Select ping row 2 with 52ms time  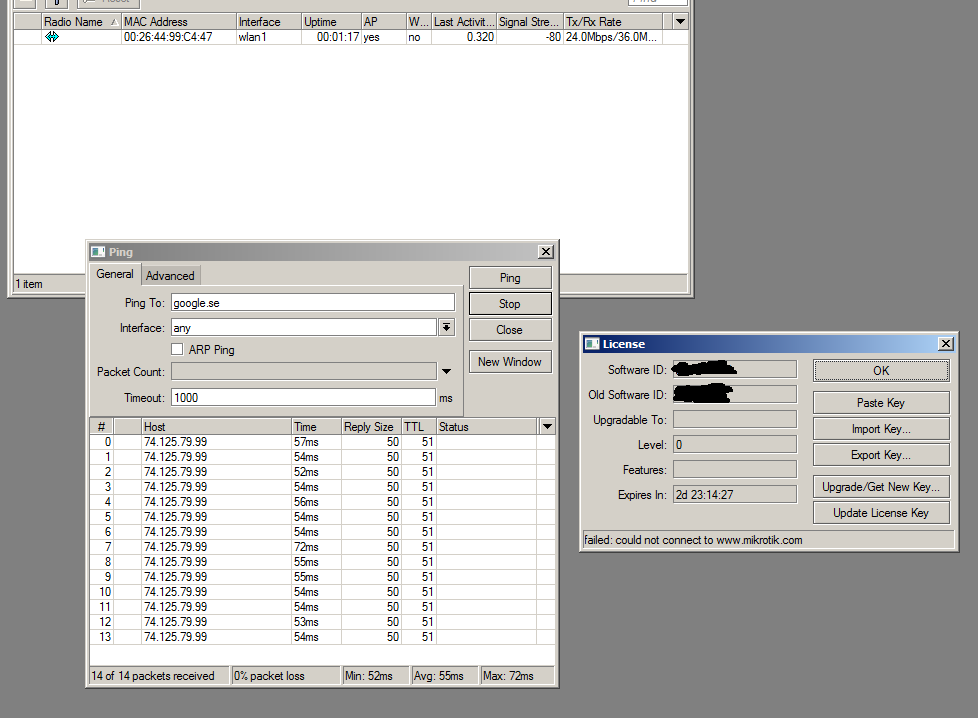coord(322,472)
